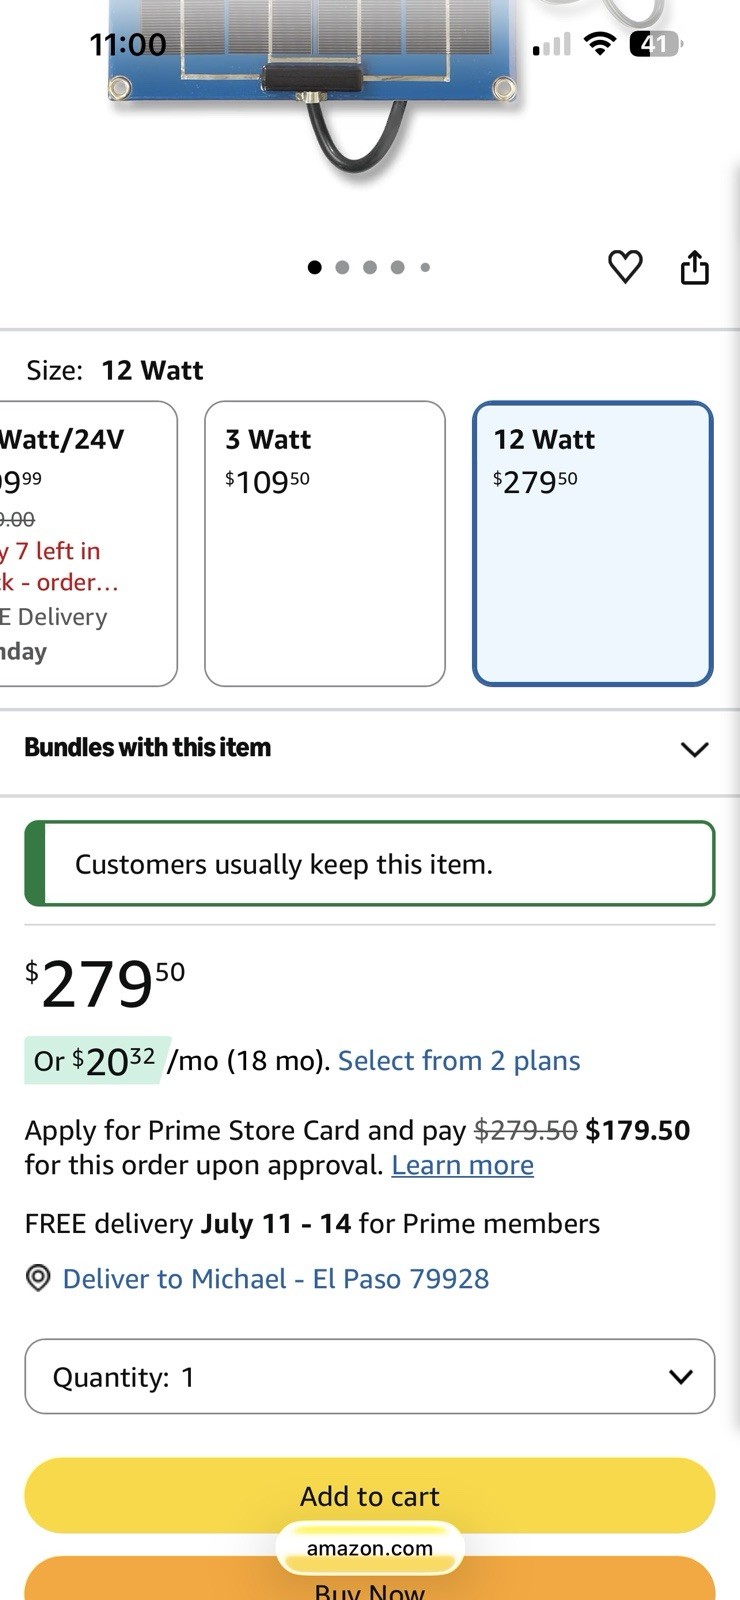Tap the Wi-Fi status icon
740x1600 pixels.
tap(600, 43)
